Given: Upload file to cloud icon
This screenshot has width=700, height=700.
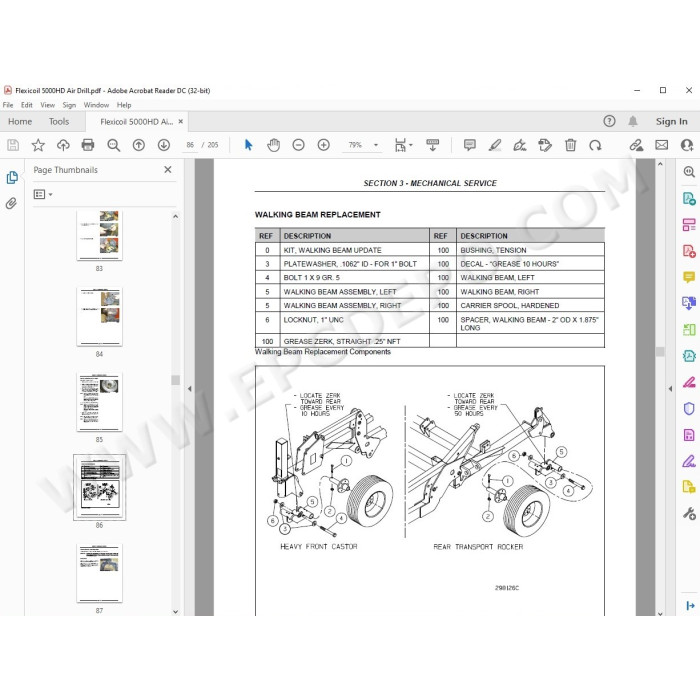Looking at the screenshot, I should click(x=63, y=145).
